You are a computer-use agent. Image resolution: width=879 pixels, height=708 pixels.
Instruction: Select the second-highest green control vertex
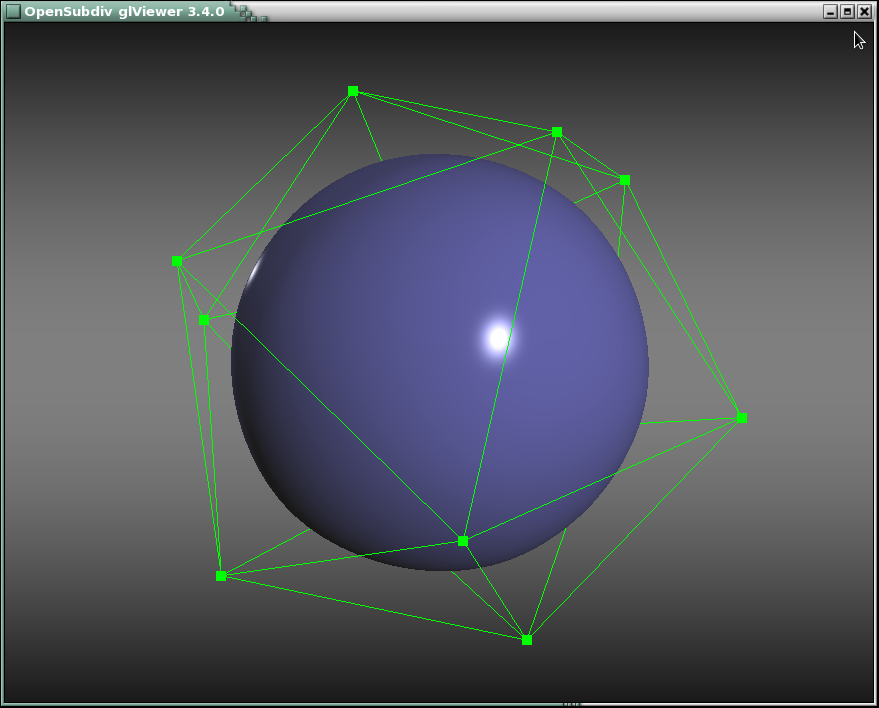[x=557, y=132]
